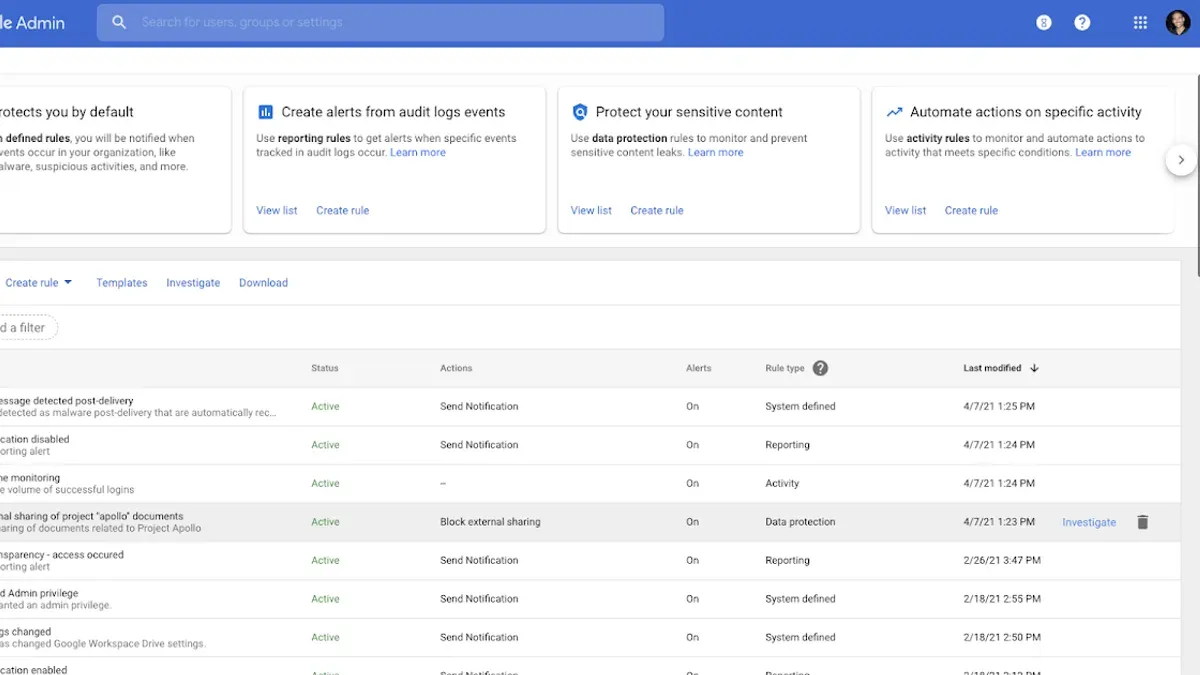Viewport: 1200px width, 675px height.
Task: Click the 'Block external sharing' action cell
Action: click(x=490, y=522)
